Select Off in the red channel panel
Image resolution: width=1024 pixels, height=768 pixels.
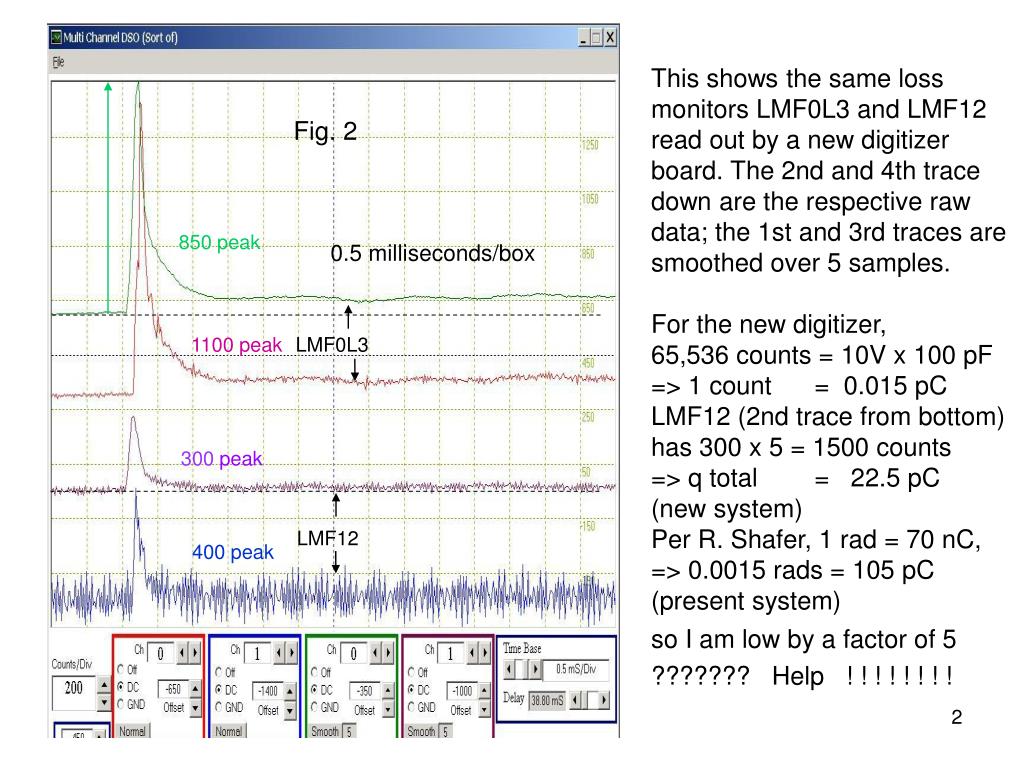(x=120, y=669)
